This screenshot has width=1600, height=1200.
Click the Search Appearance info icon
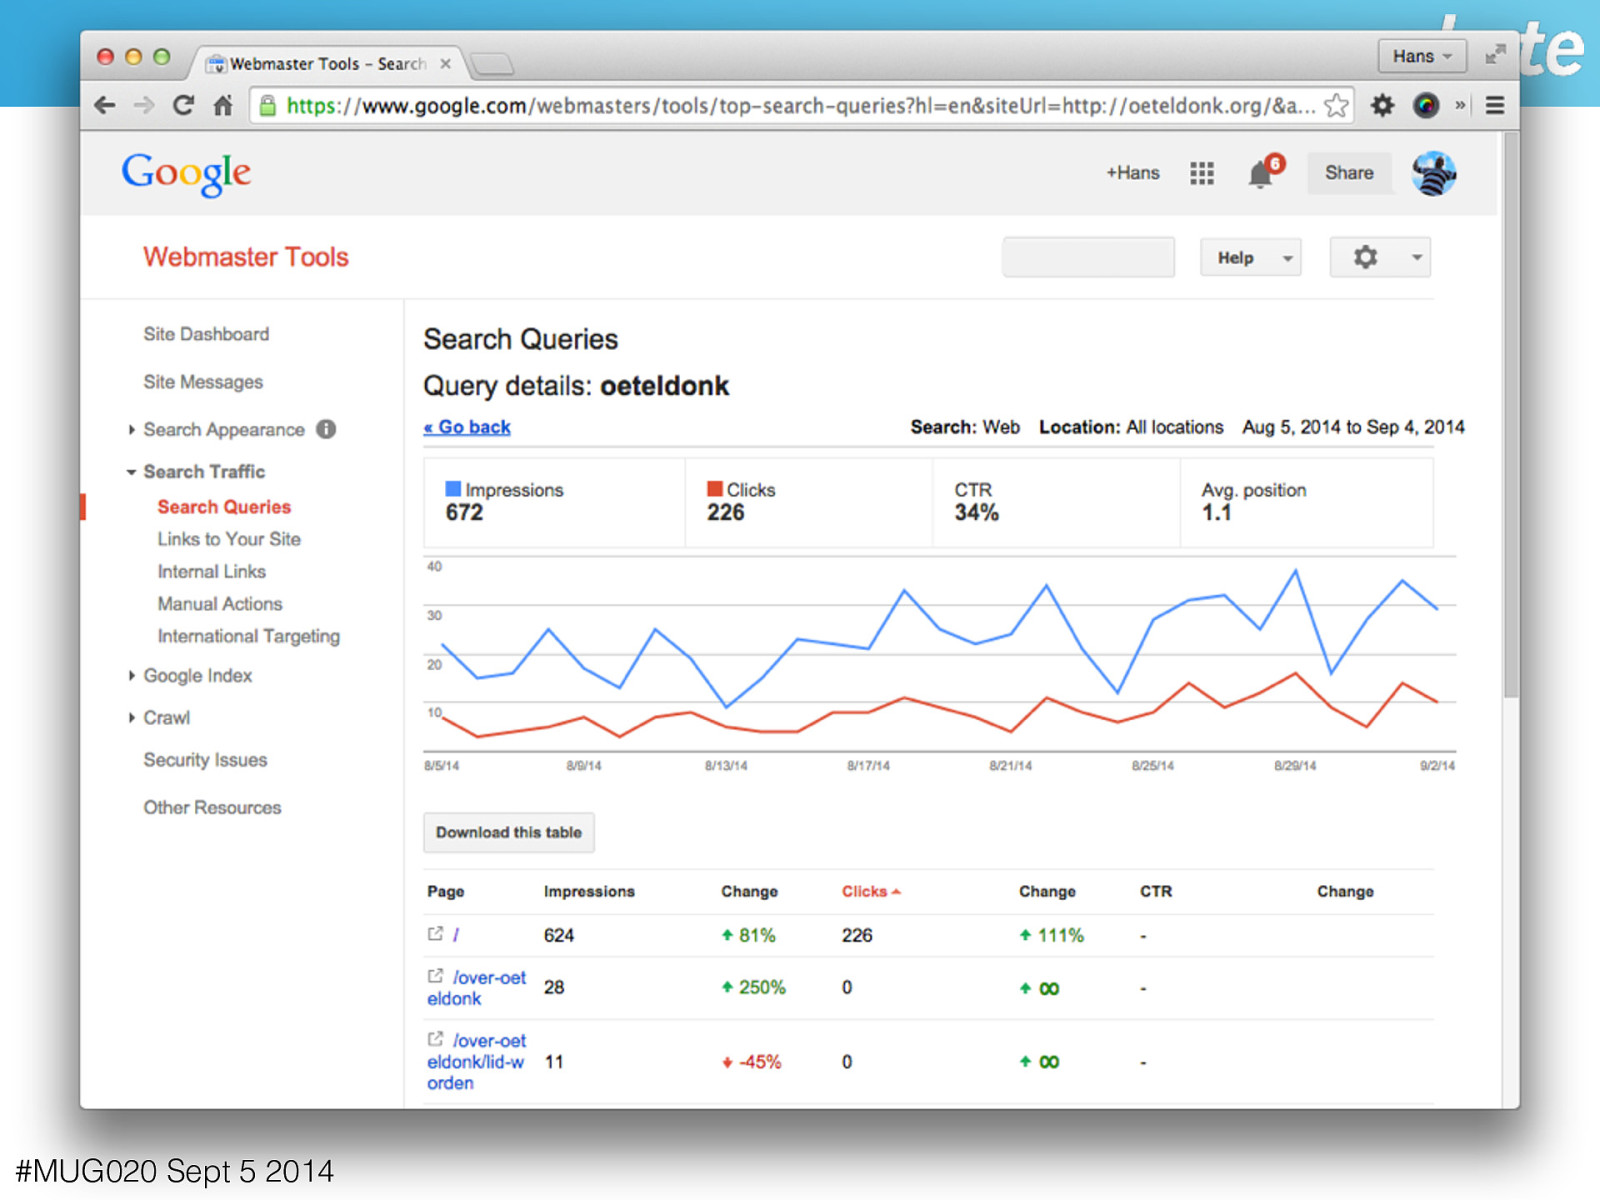(326, 429)
